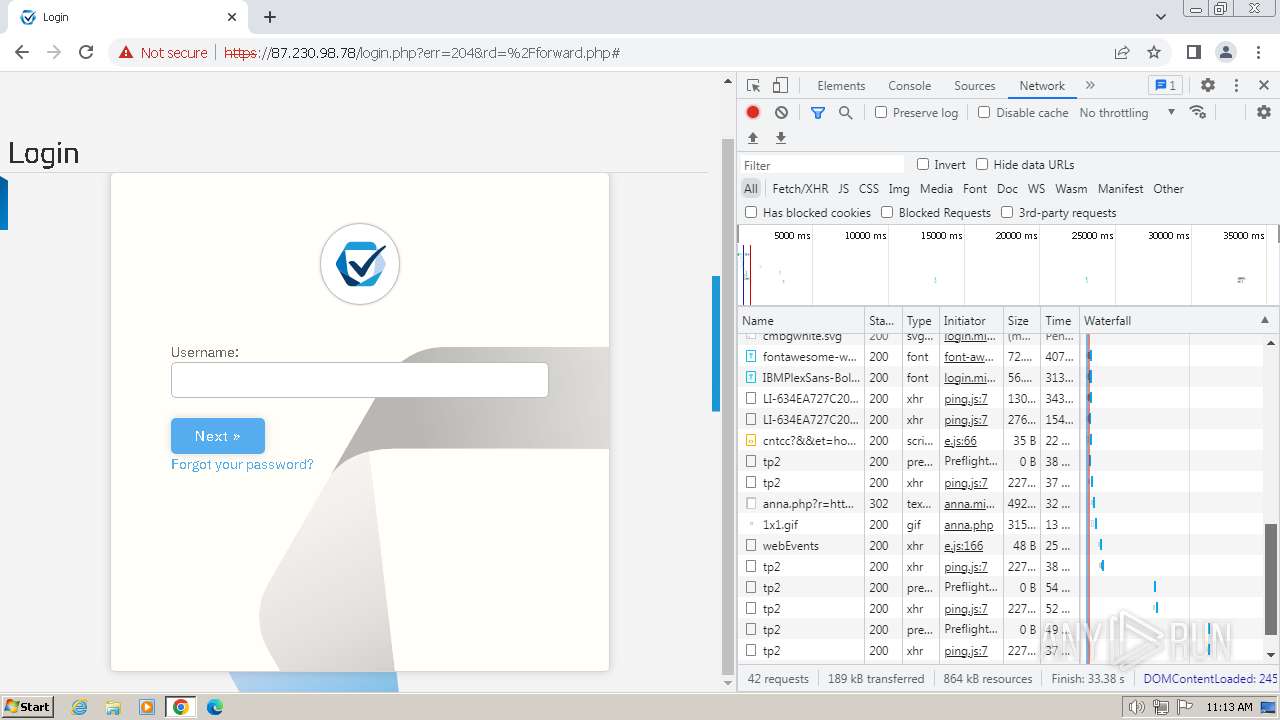Open Network panel settings gear

[x=1264, y=112]
